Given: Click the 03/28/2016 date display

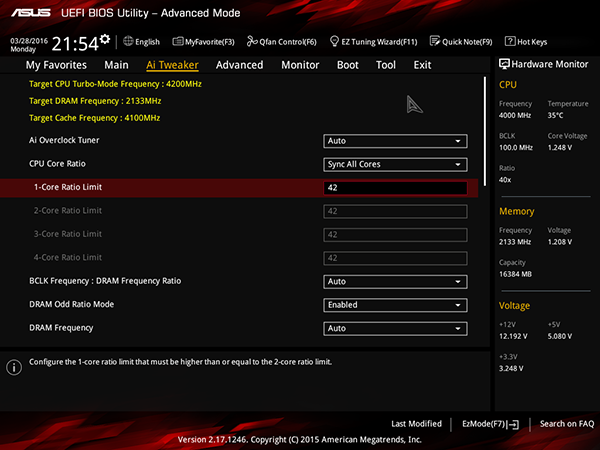Looking at the screenshot, I should tap(29, 41).
